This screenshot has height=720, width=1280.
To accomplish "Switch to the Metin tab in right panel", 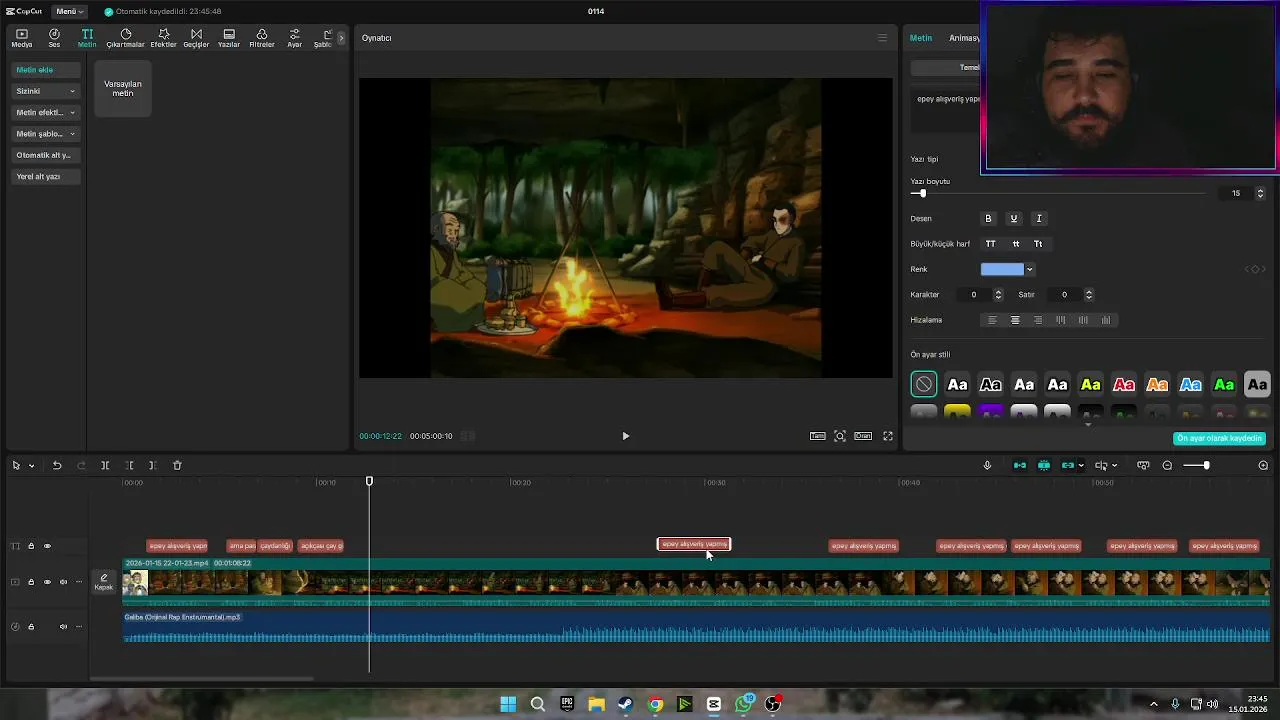I will (x=921, y=38).
